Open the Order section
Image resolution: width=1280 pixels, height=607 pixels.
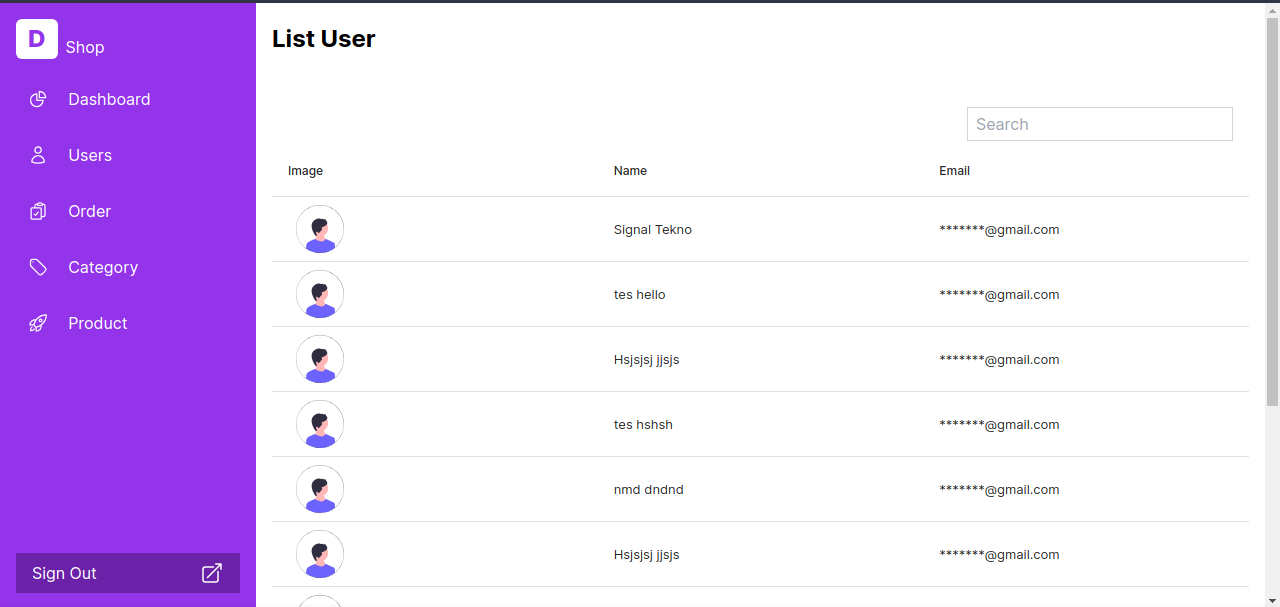[x=89, y=211]
